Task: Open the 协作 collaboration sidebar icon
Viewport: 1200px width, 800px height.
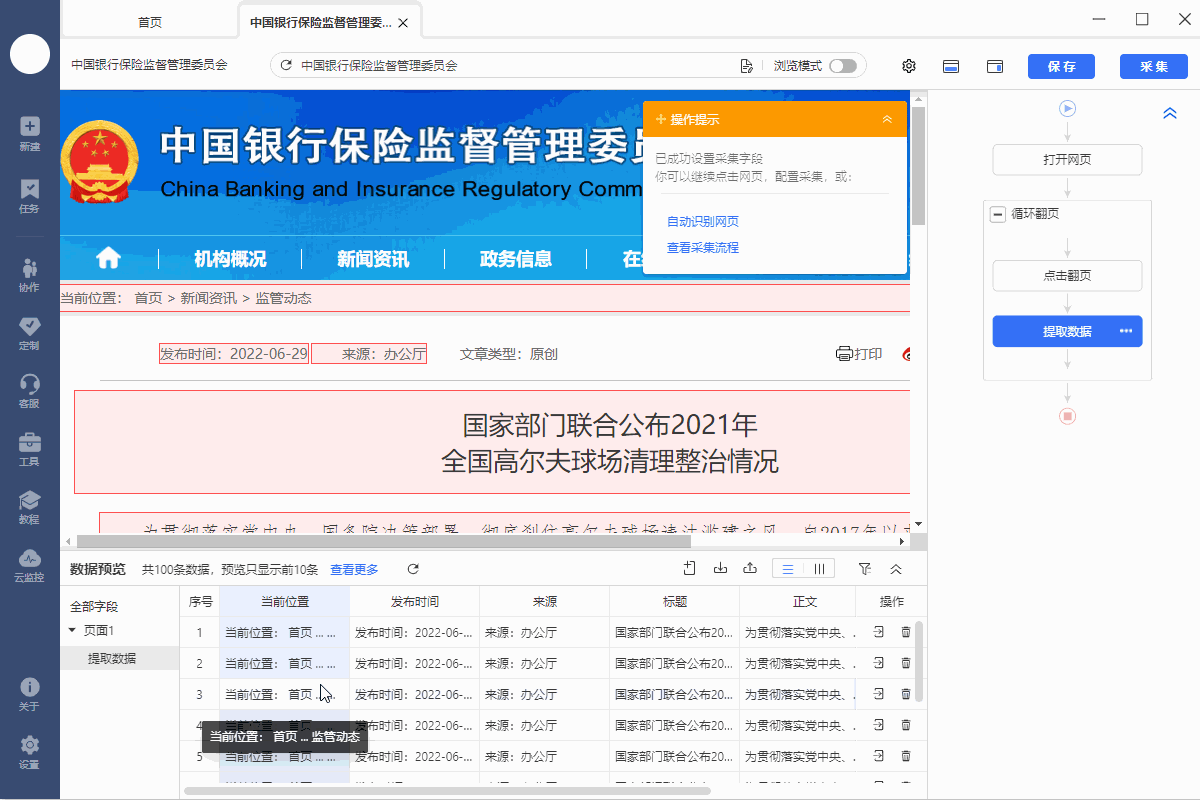Action: [30, 274]
